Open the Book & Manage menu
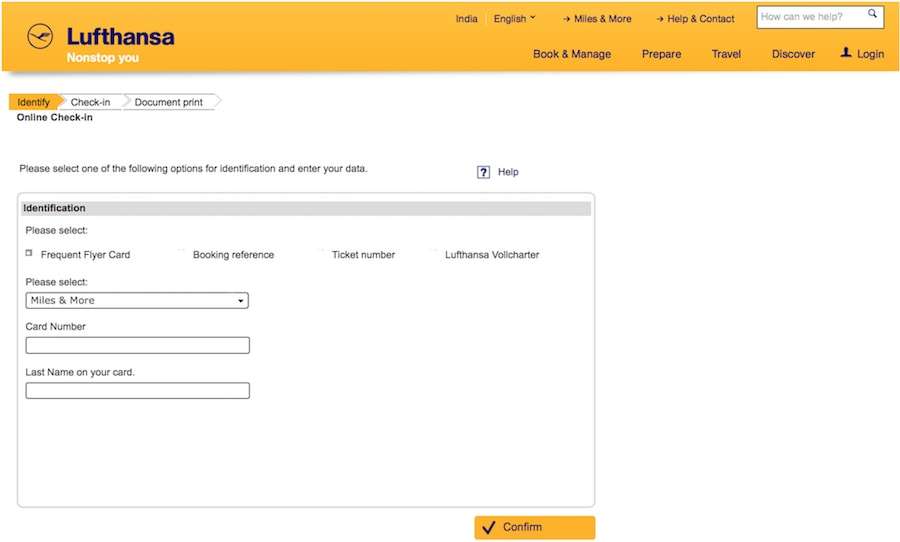The height and width of the screenshot is (542, 900). (x=572, y=54)
